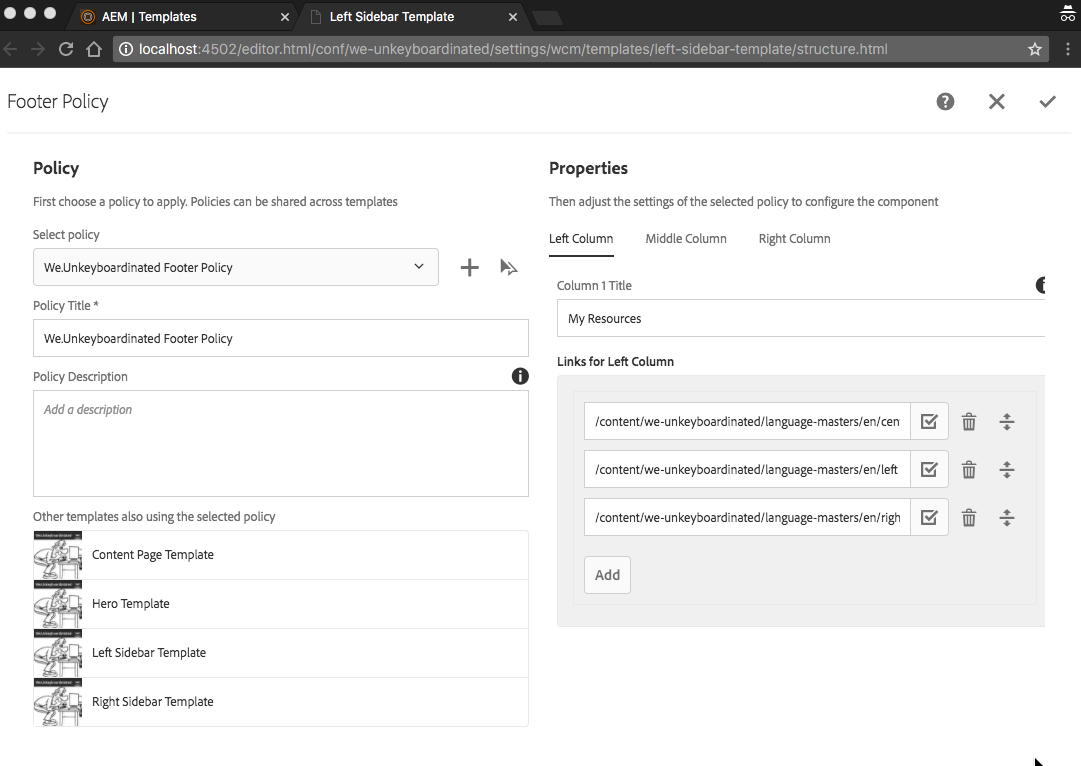Click the Add link button
Image resolution: width=1081 pixels, height=766 pixels.
point(607,575)
